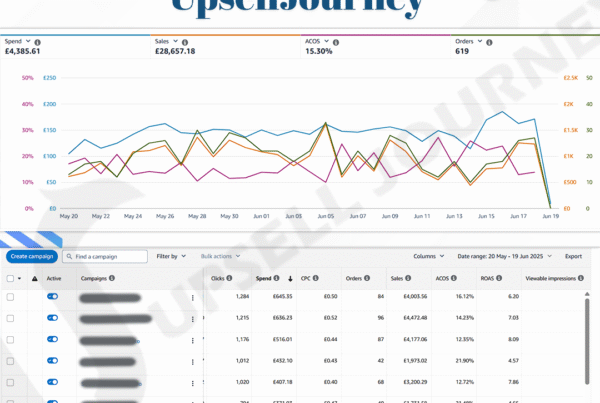Toggle Active switch for campaign with 1,215 clicks
The image size is (600, 403).
coord(52,318)
